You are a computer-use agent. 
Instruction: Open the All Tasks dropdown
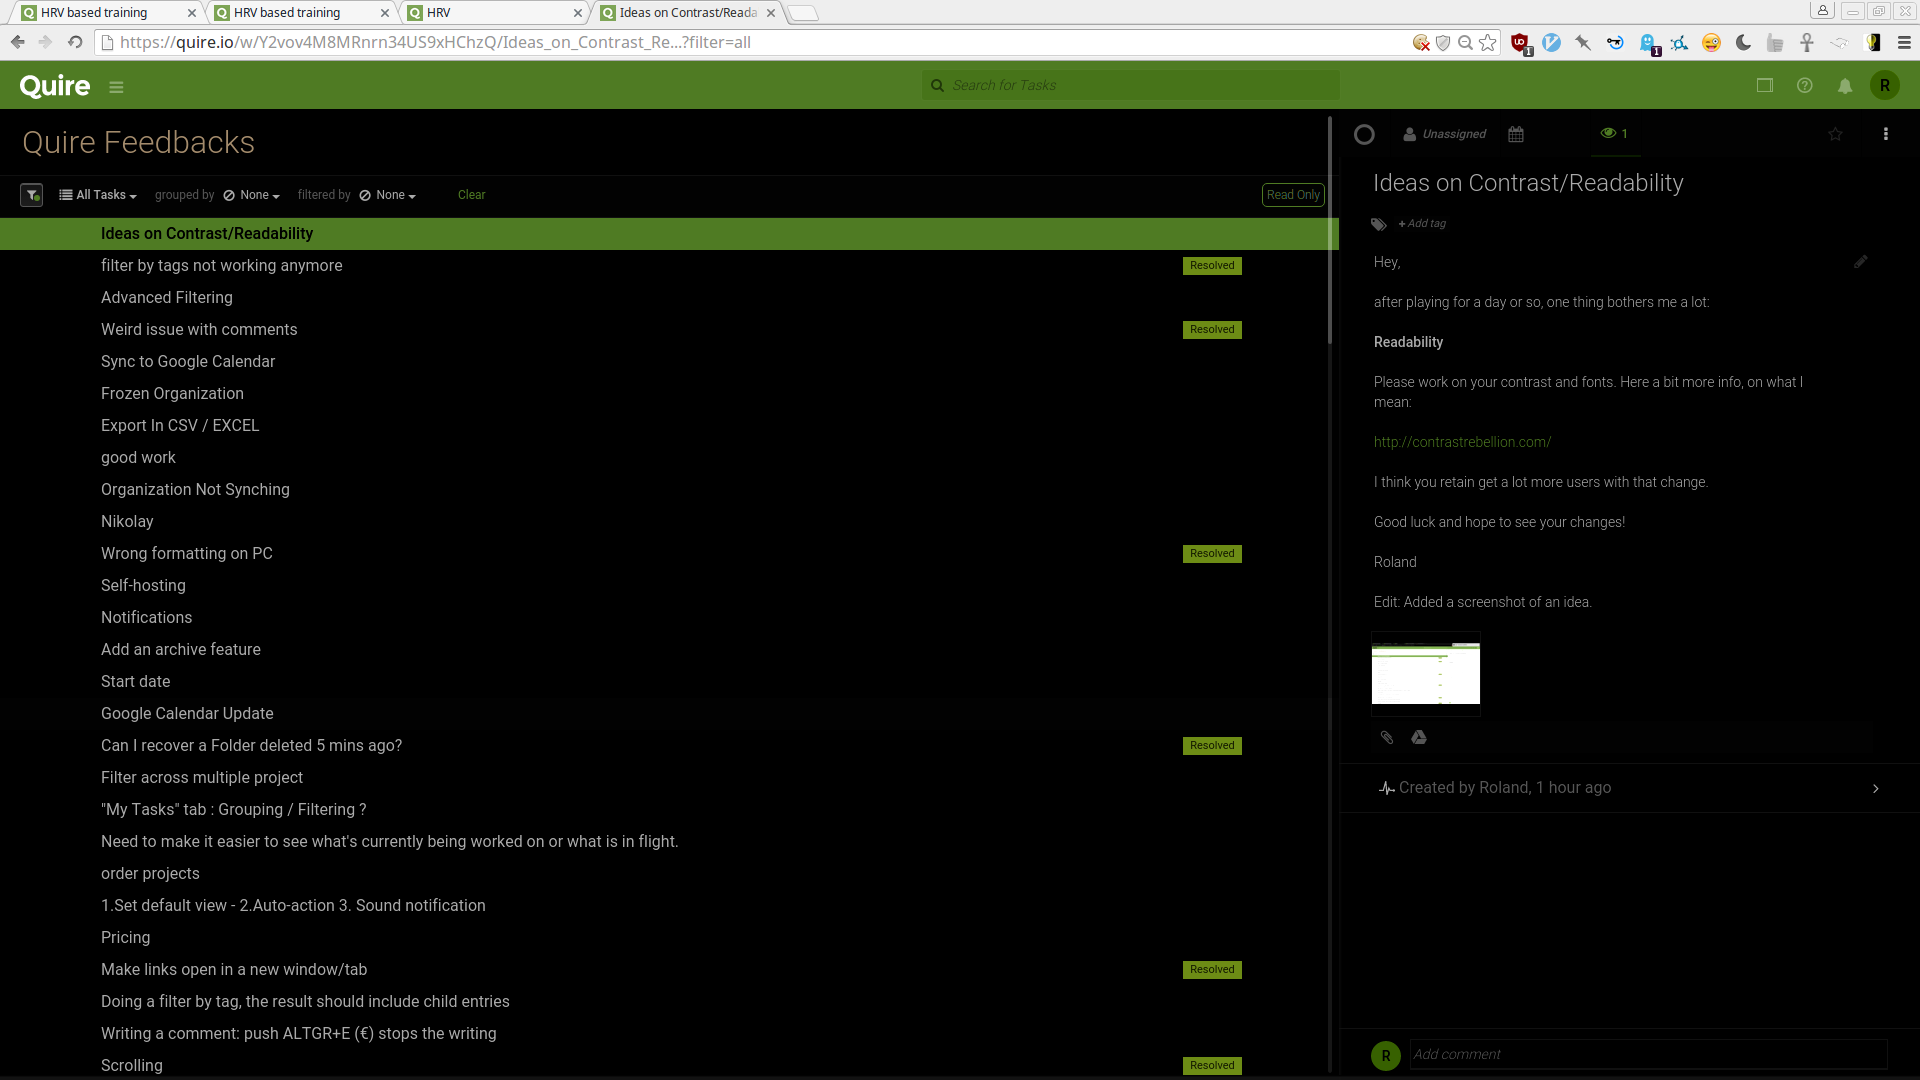[98, 195]
